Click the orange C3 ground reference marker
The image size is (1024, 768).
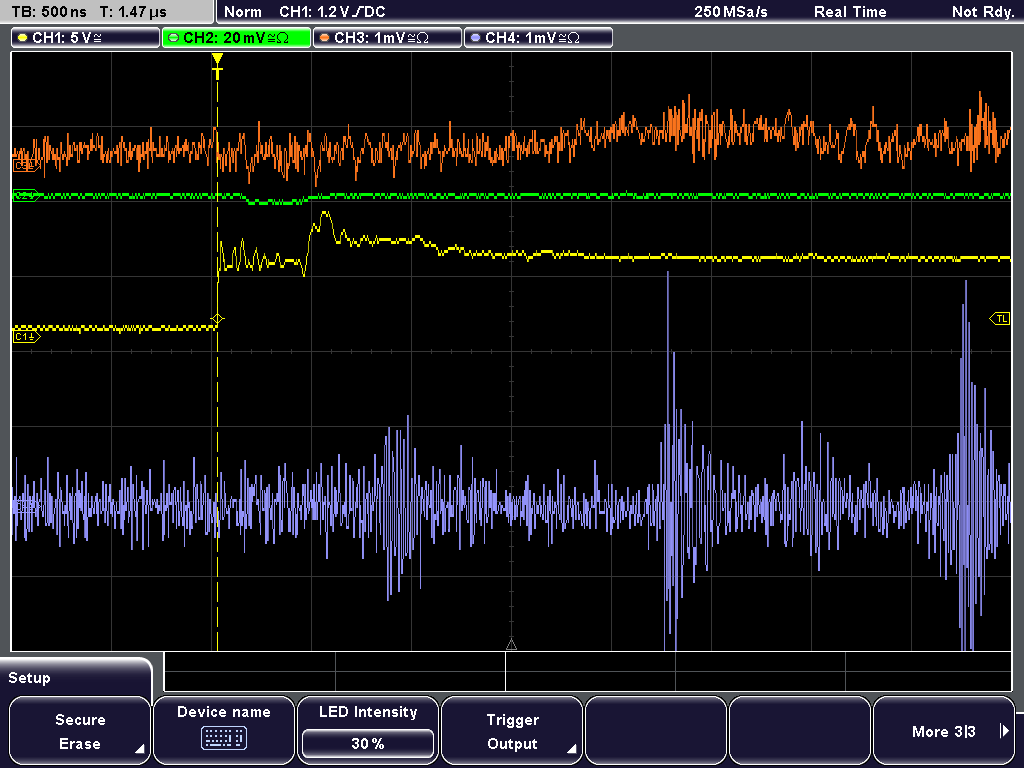pyautogui.click(x=26, y=167)
